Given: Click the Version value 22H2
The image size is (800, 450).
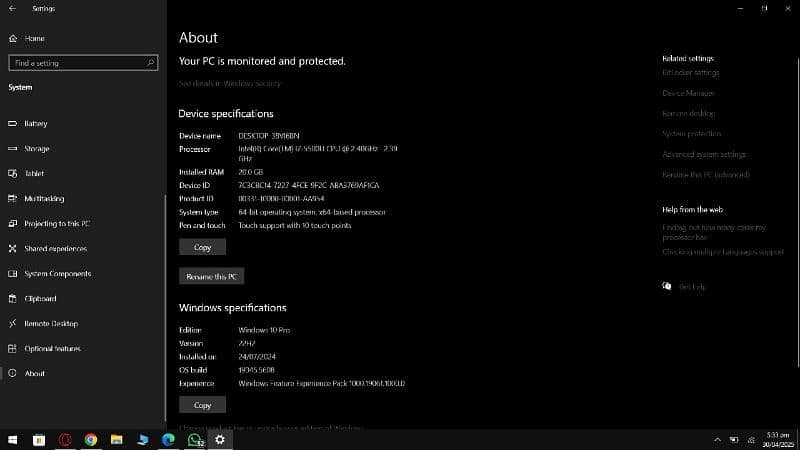Looking at the screenshot, I should pos(247,343).
